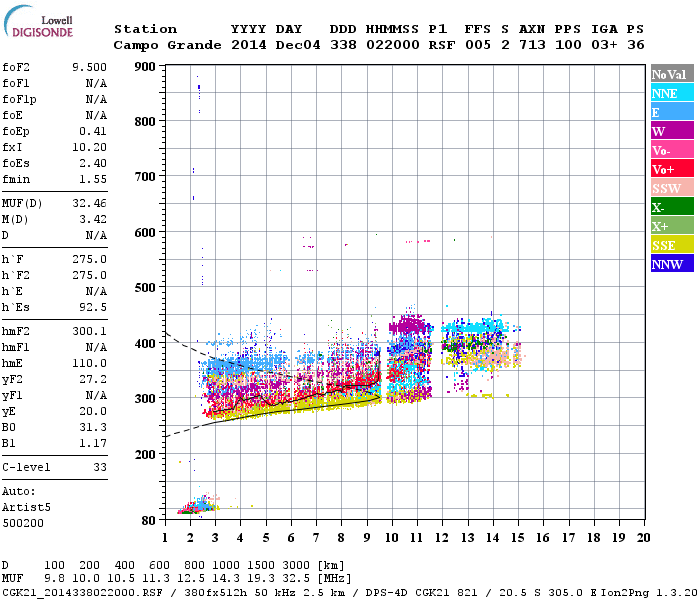The image size is (700, 600).
Task: Click the hmE value 110.0
Action: coord(89,363)
